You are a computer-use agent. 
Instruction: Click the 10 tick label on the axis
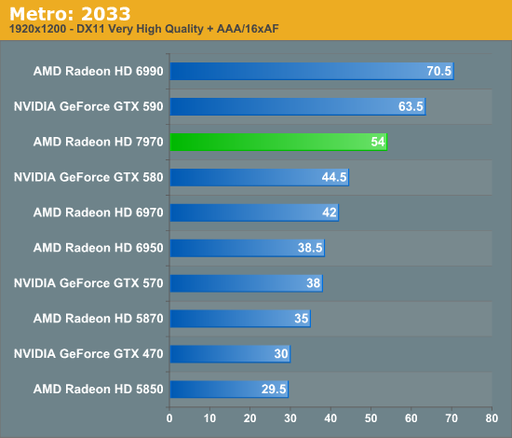[210, 418]
